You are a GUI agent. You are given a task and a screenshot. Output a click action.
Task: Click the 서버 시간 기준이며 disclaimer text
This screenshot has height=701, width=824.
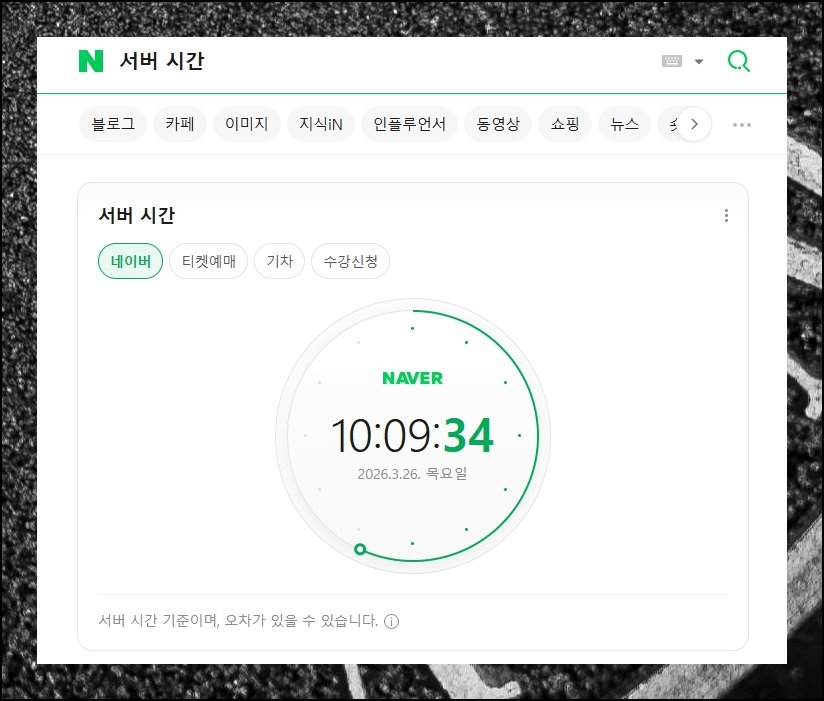[x=238, y=621]
